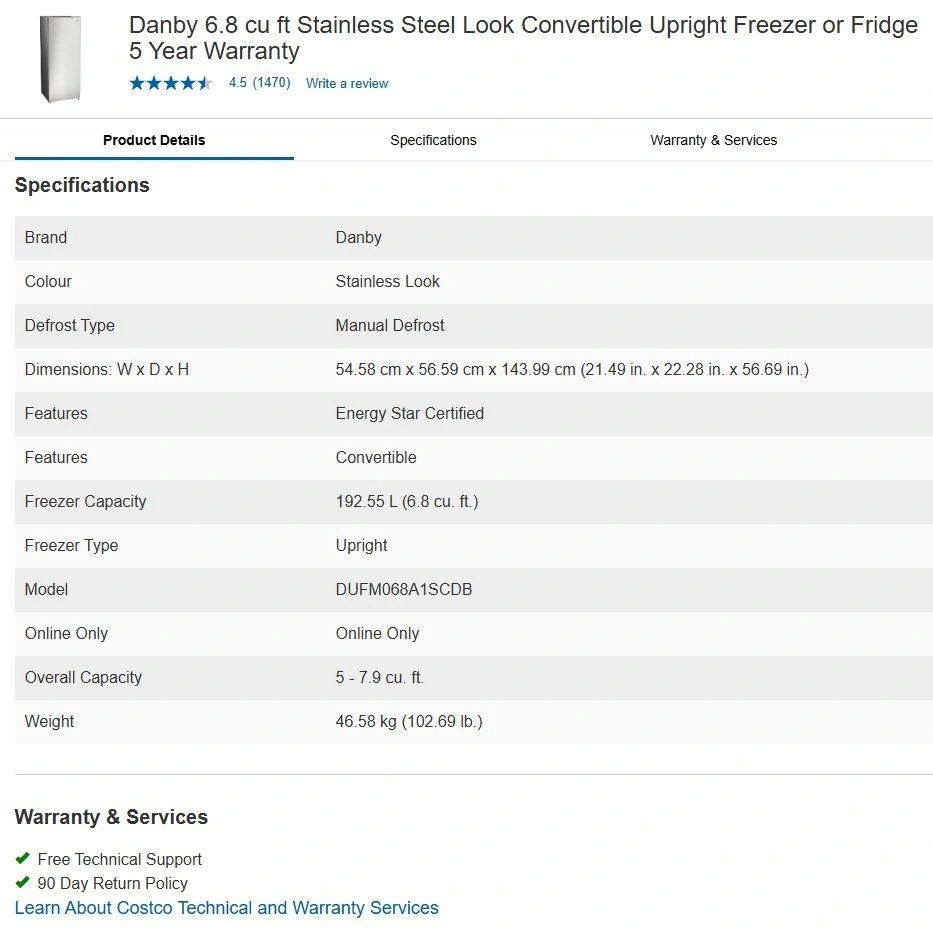Image resolution: width=933 pixels, height=934 pixels.
Task: Click the Write a review link
Action: click(347, 84)
